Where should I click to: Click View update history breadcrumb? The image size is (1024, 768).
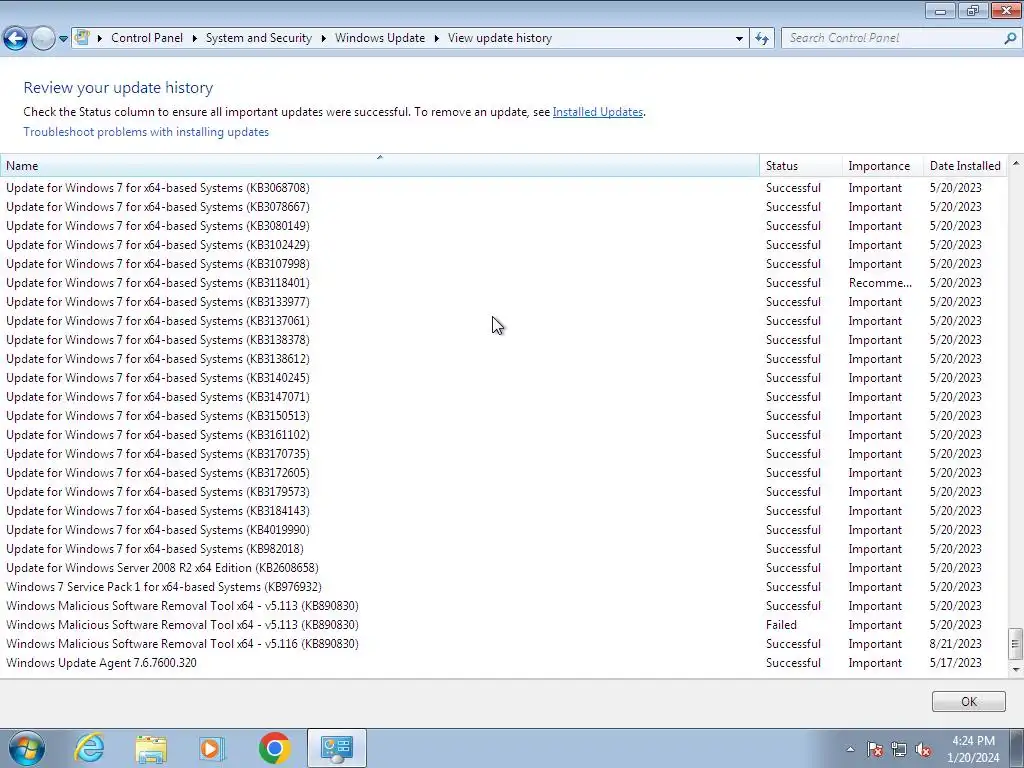point(500,38)
